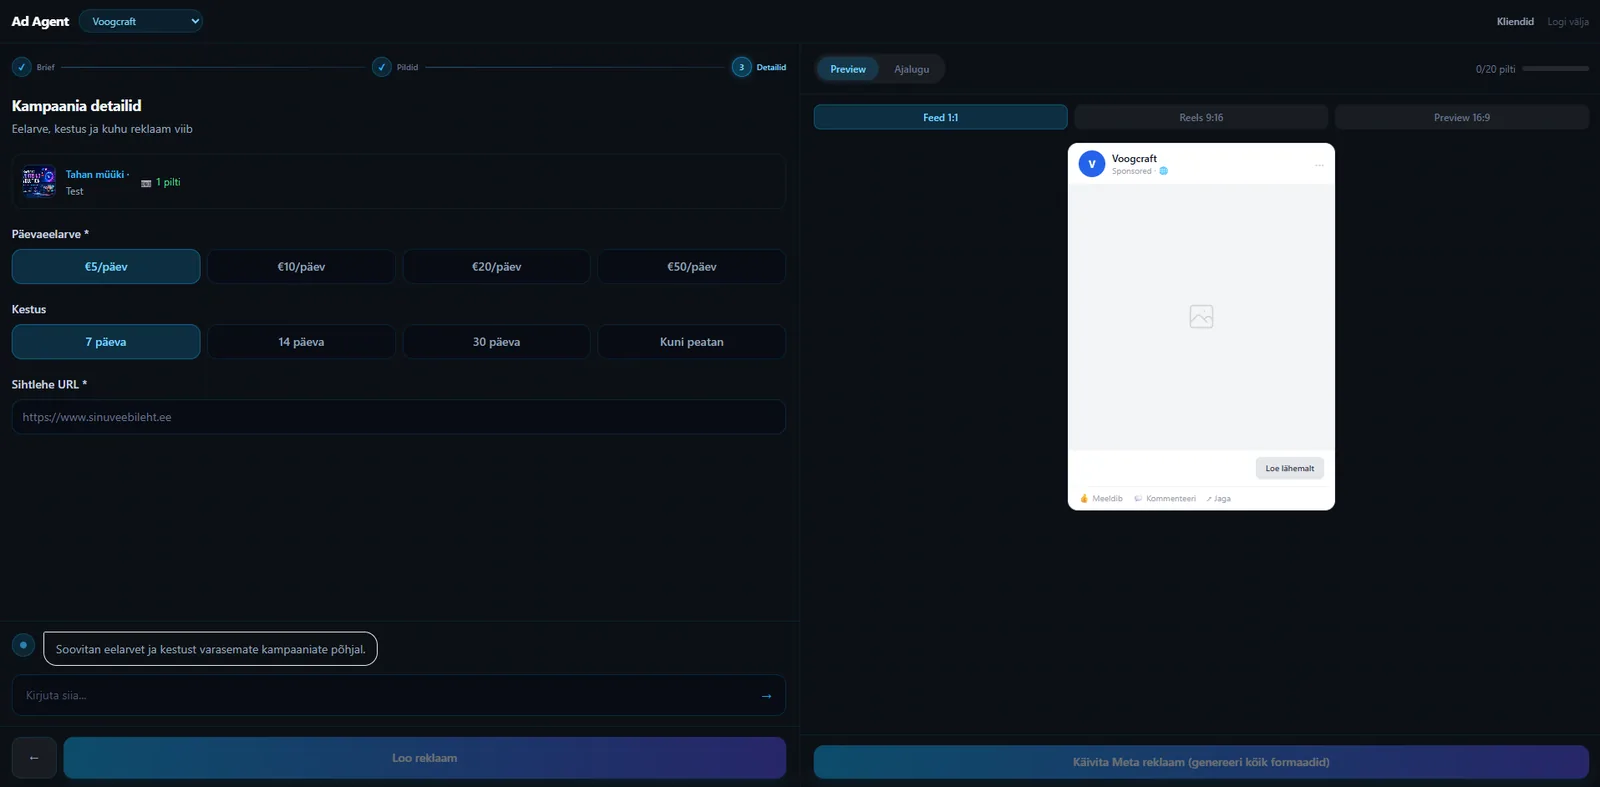Select €20/päev daily budget
Image resolution: width=1600 pixels, height=787 pixels.
(496, 267)
